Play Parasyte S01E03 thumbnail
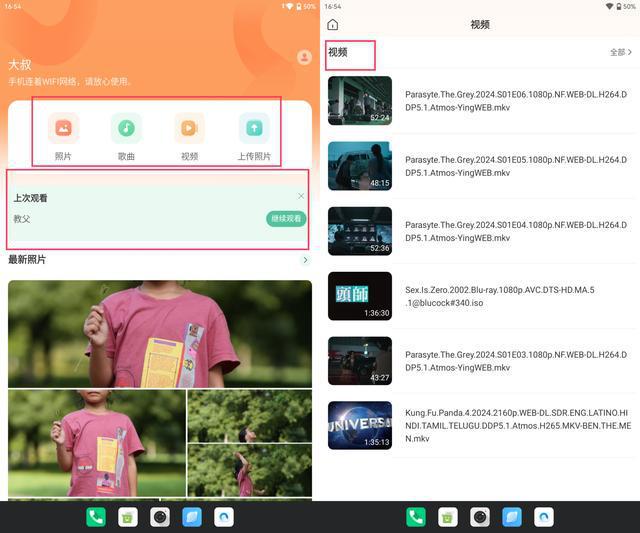Screen dimensions: 640x533 pyautogui.click(x=360, y=361)
